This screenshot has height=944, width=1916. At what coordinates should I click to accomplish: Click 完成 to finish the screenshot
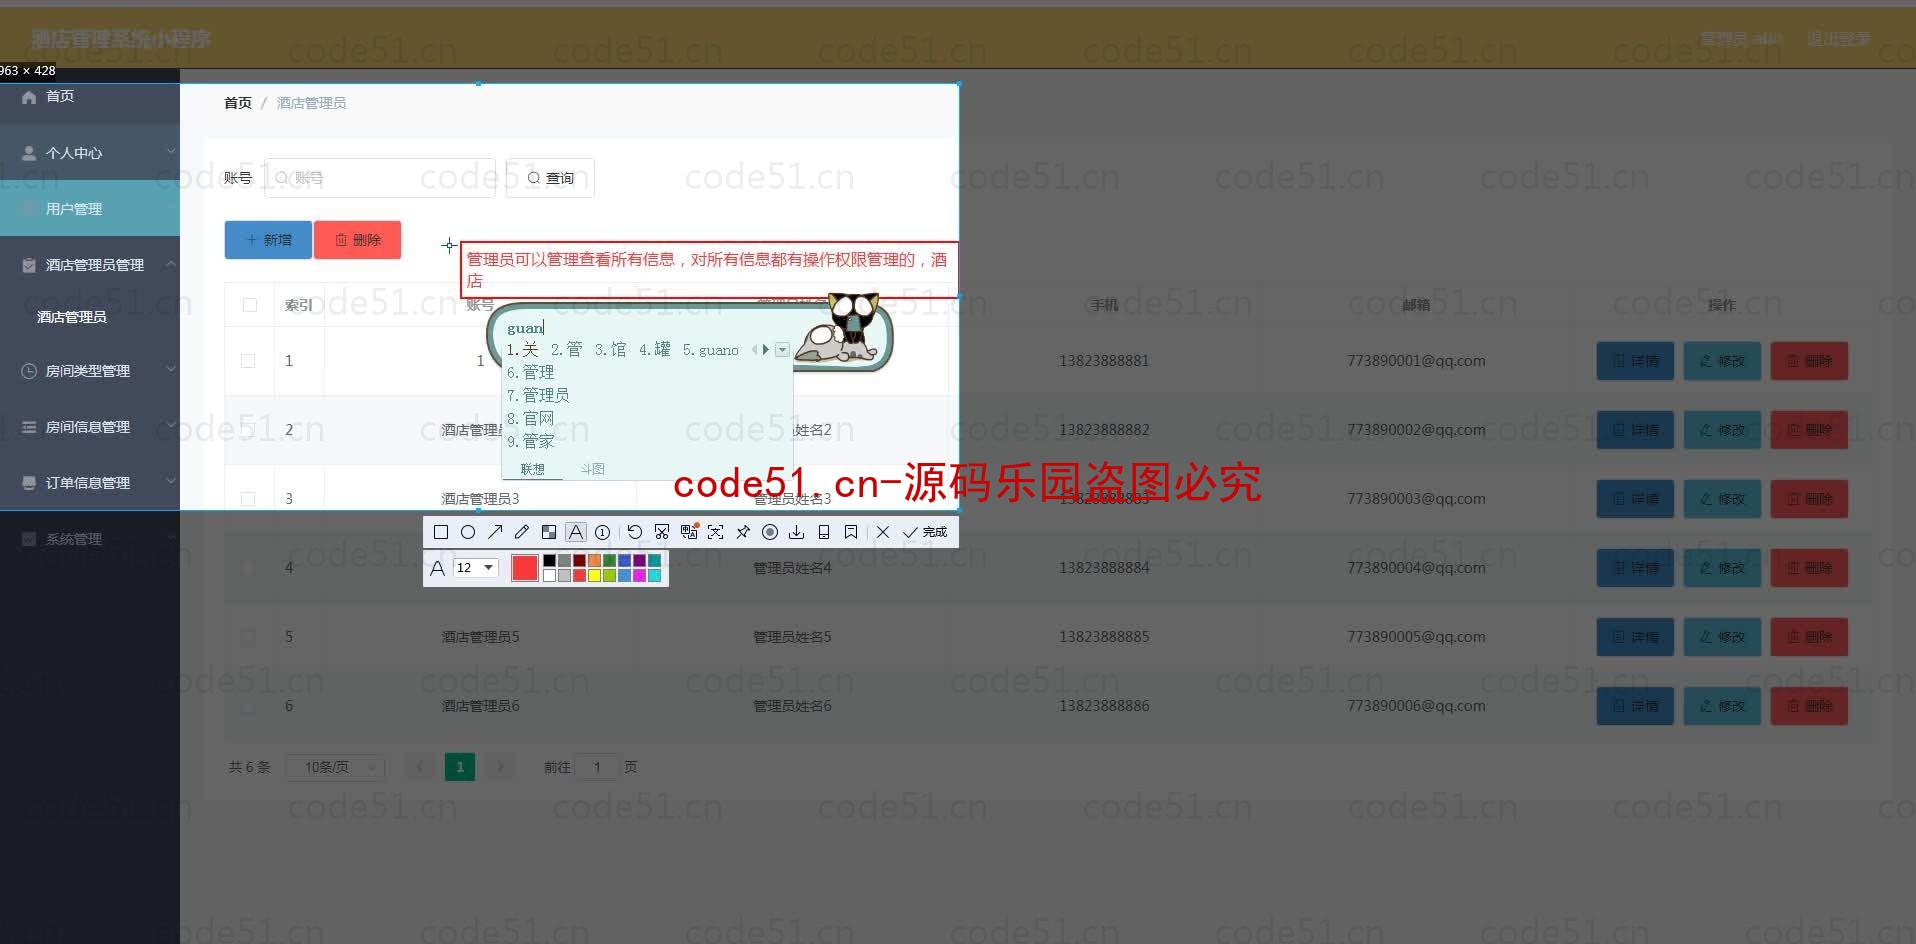point(925,532)
